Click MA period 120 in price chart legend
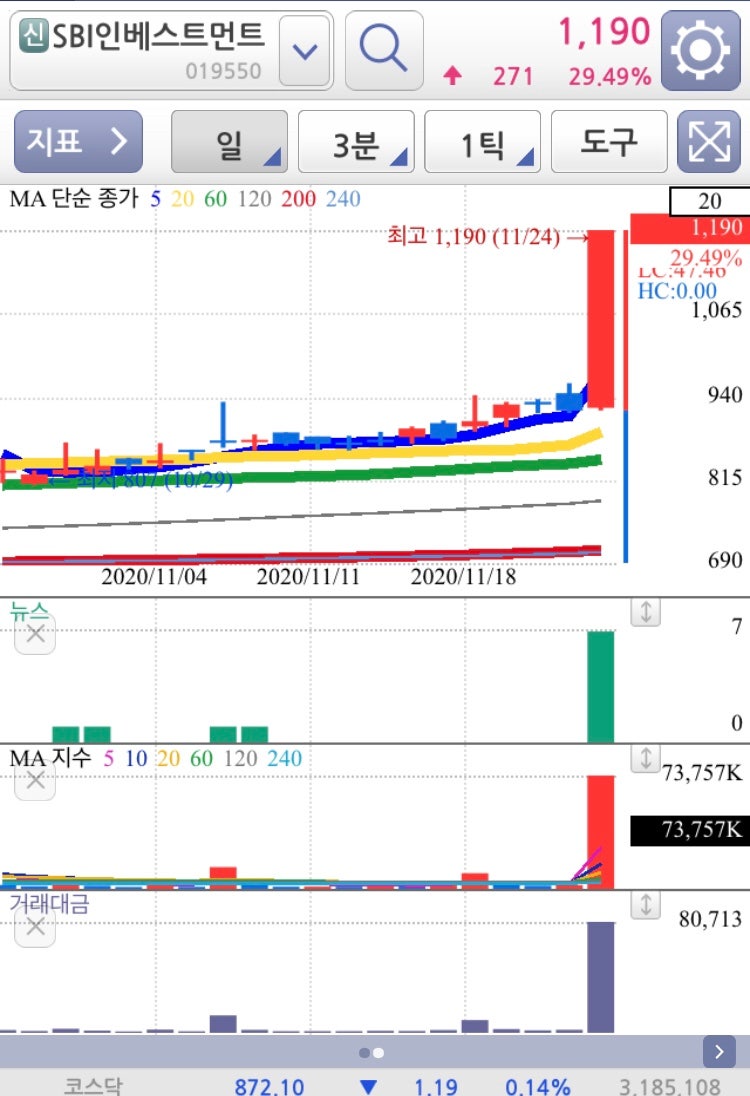Image resolution: width=750 pixels, height=1096 pixels. pos(254,199)
